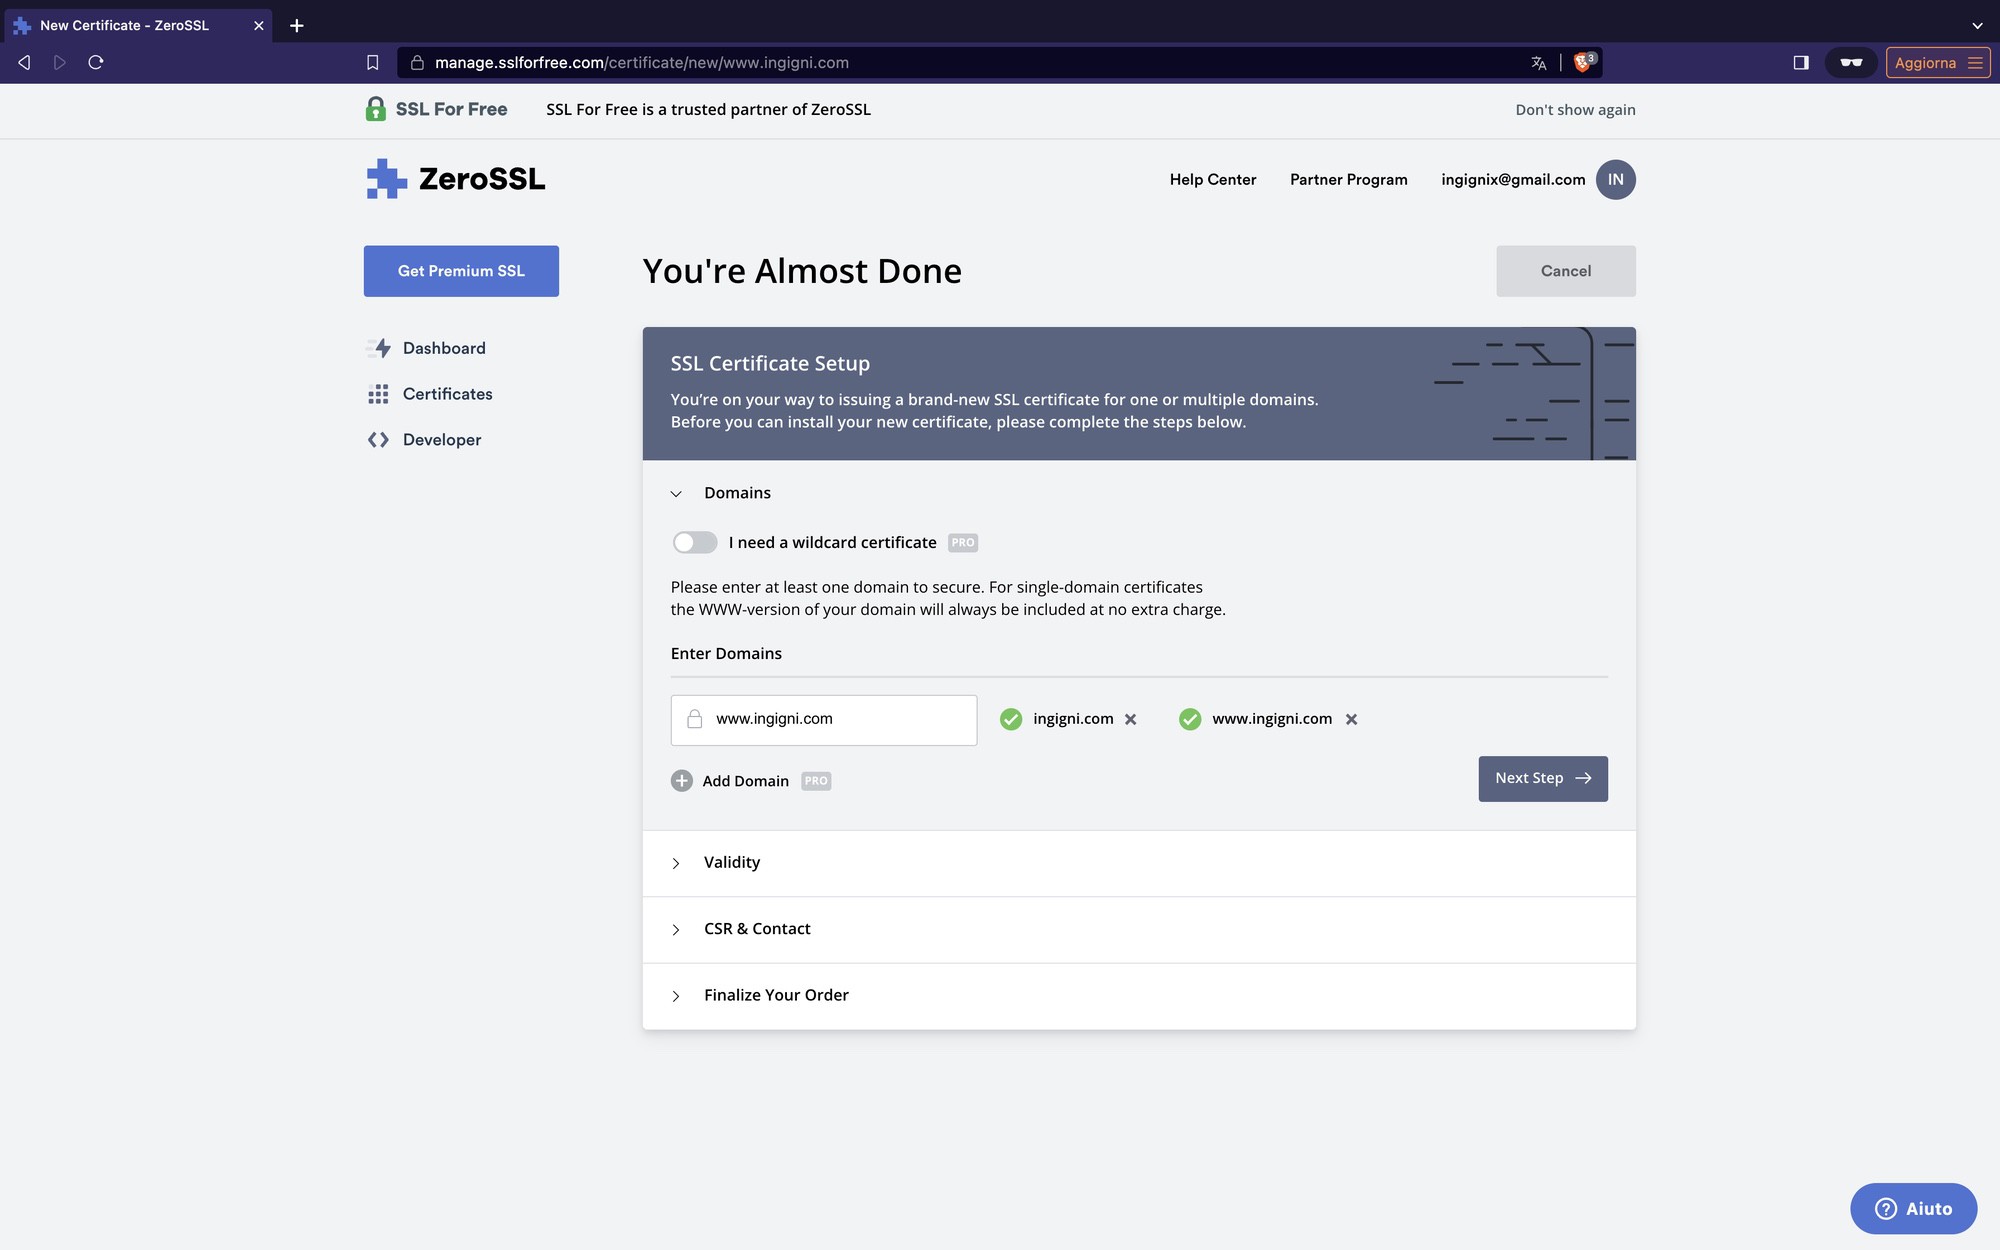Open a new browser tab with the plus icon
Viewport: 2000px width, 1250px height.
(296, 25)
